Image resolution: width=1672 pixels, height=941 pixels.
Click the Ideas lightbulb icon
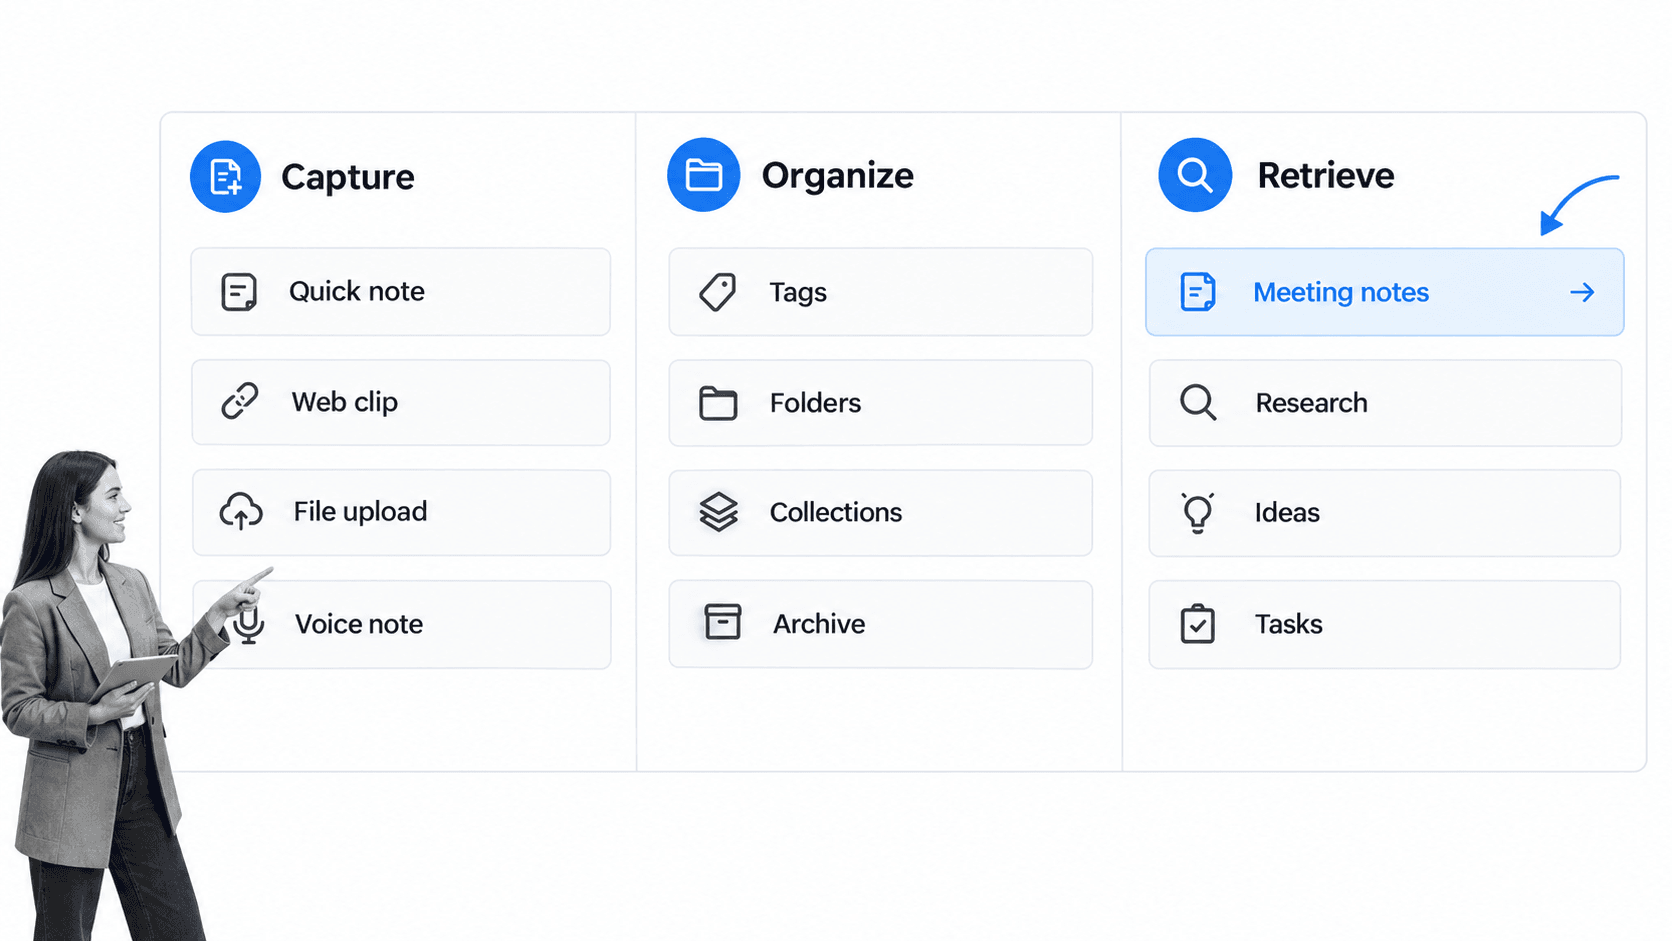pos(1197,513)
